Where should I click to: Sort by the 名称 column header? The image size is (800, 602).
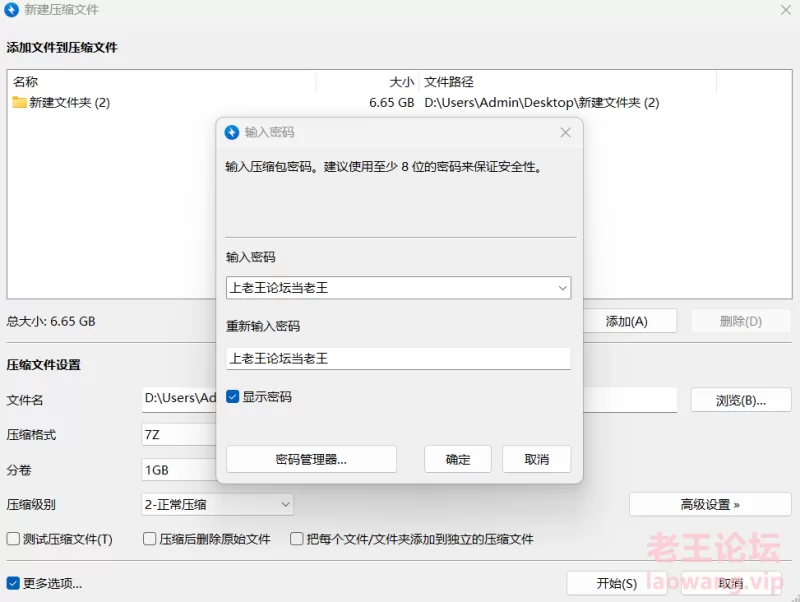pos(162,82)
